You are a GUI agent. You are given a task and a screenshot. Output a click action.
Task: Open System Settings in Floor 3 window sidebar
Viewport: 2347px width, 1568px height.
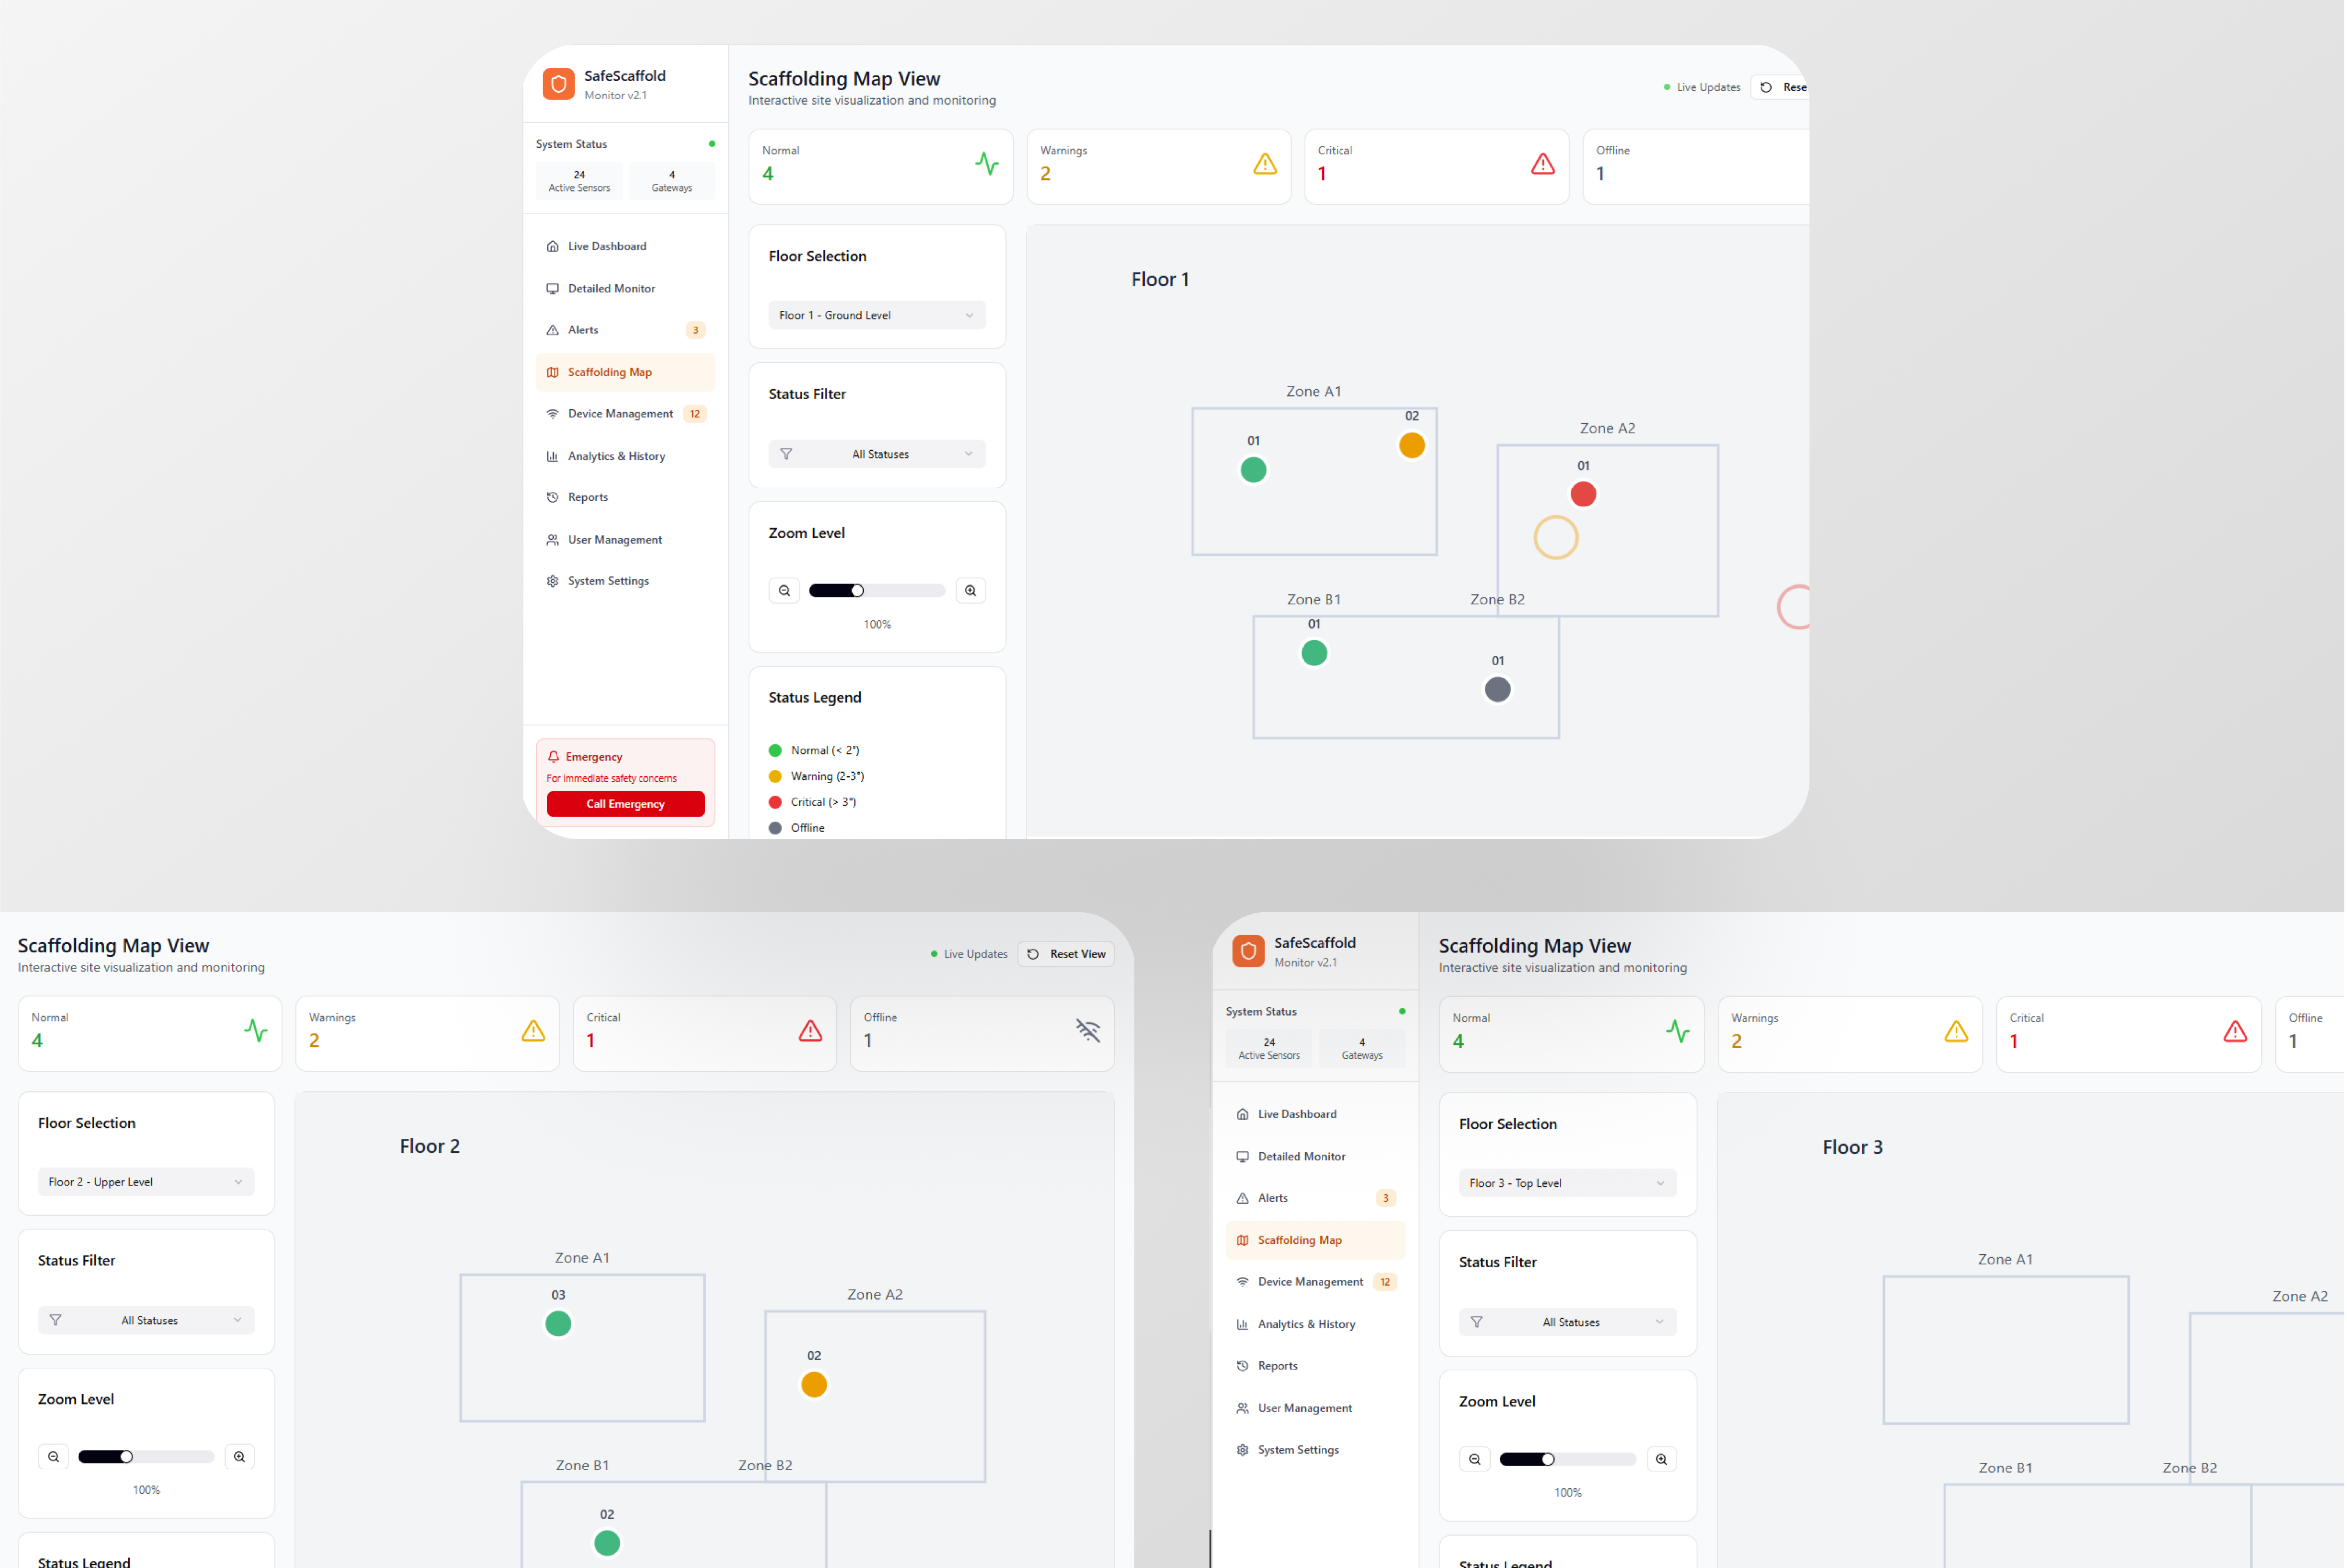click(x=1316, y=1450)
